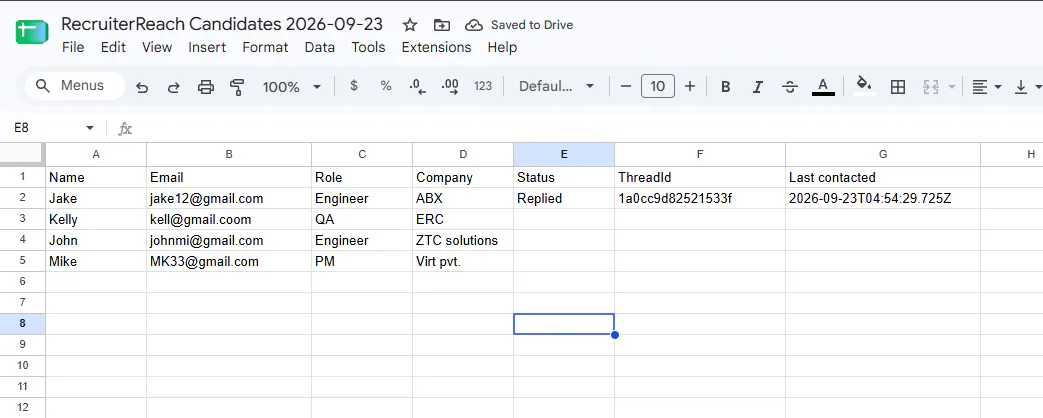The image size is (1043, 418).
Task: Click the Redo arrow
Action: 174,87
